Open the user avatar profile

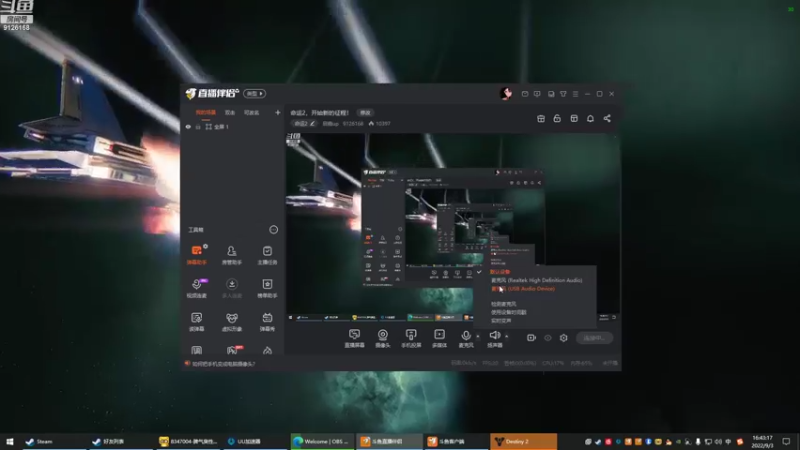506,93
